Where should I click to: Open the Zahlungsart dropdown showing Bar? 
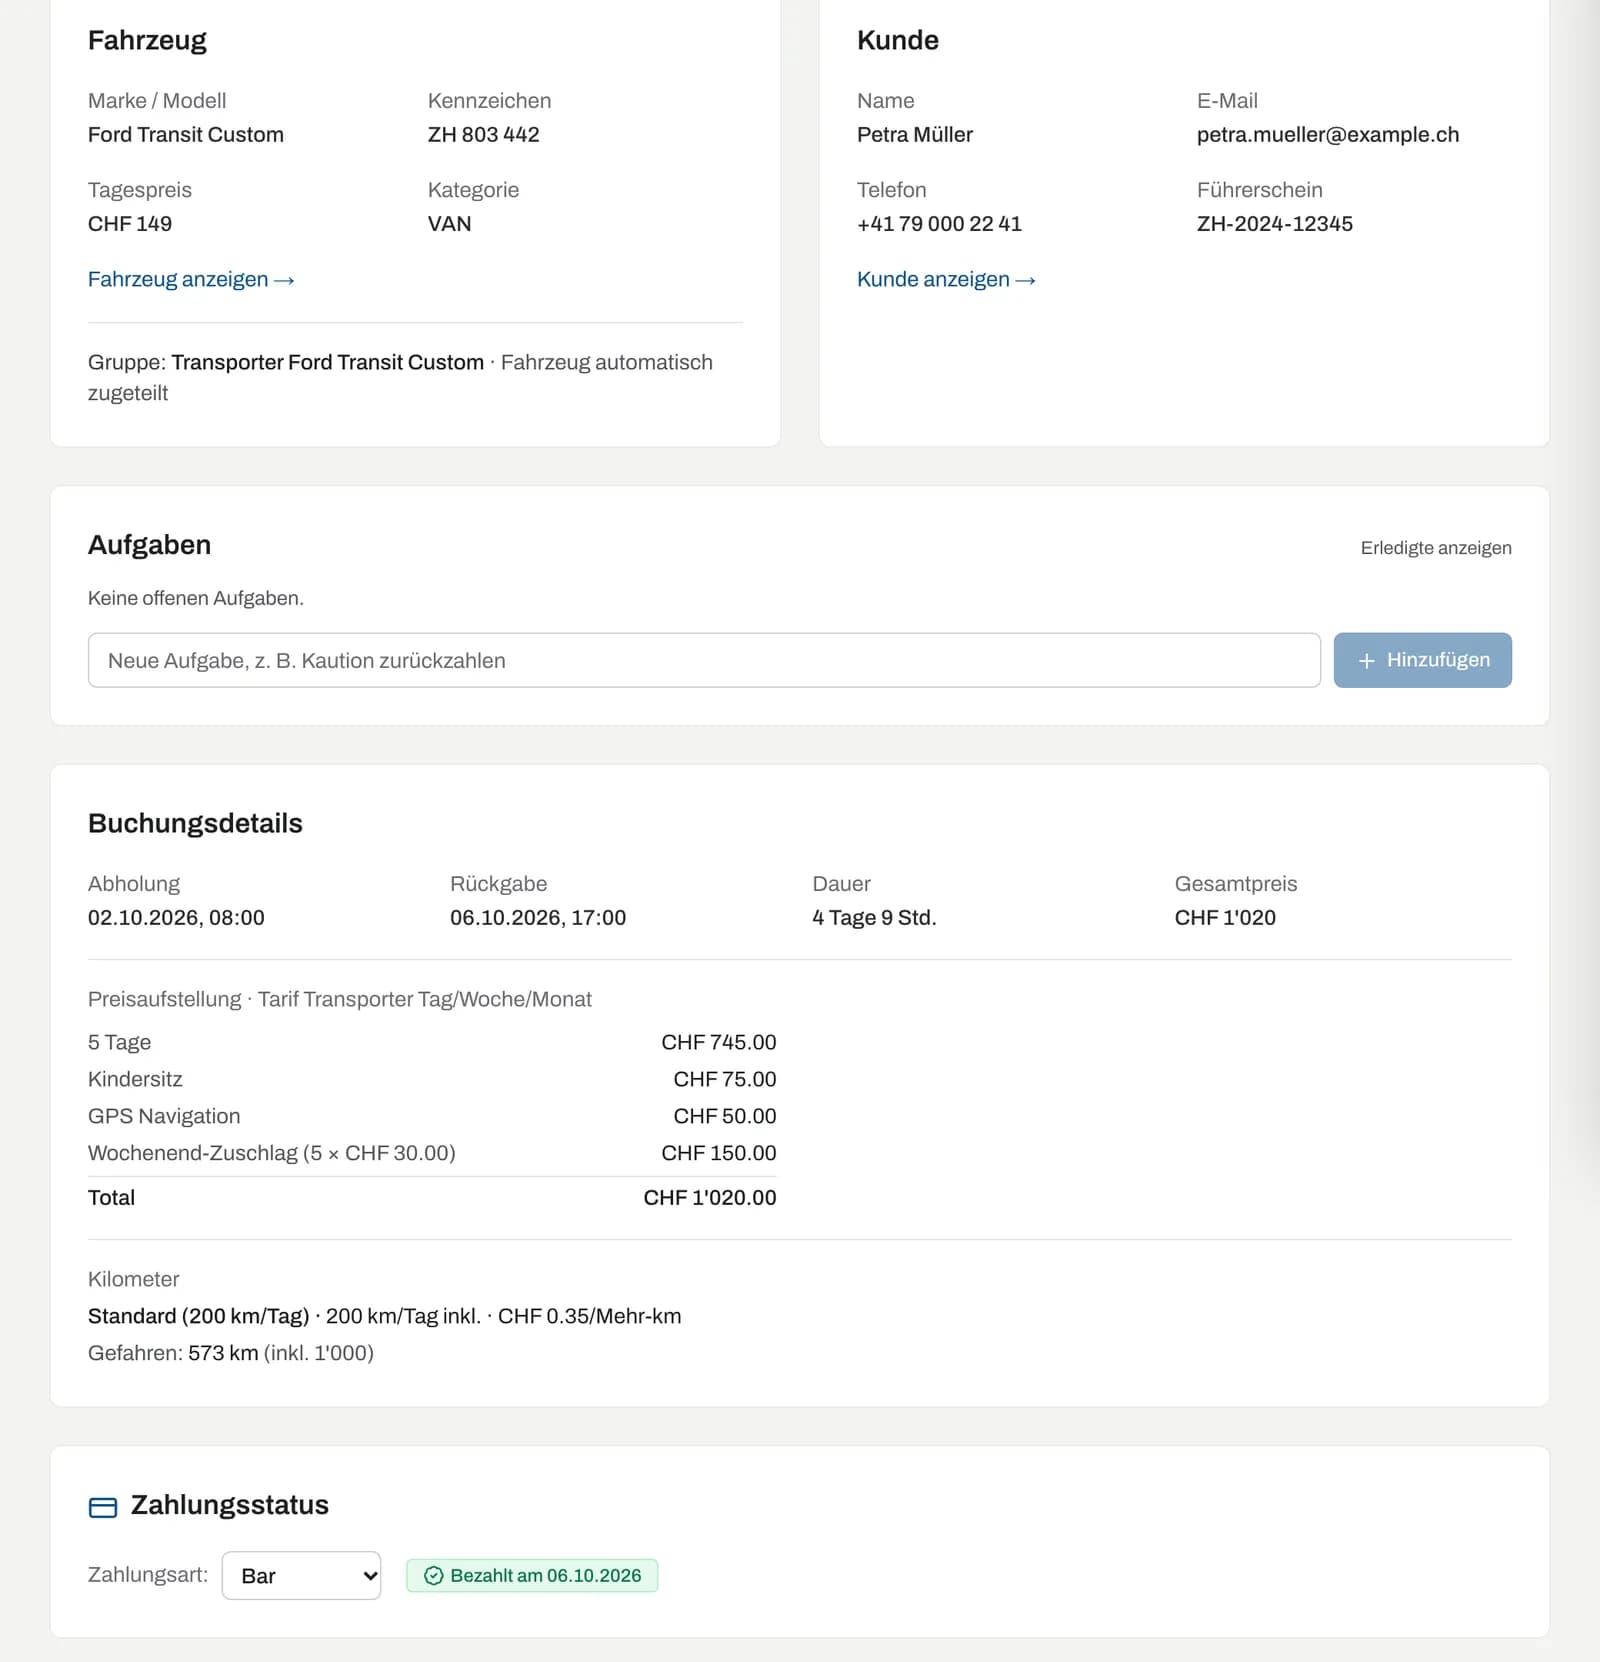(x=301, y=1576)
